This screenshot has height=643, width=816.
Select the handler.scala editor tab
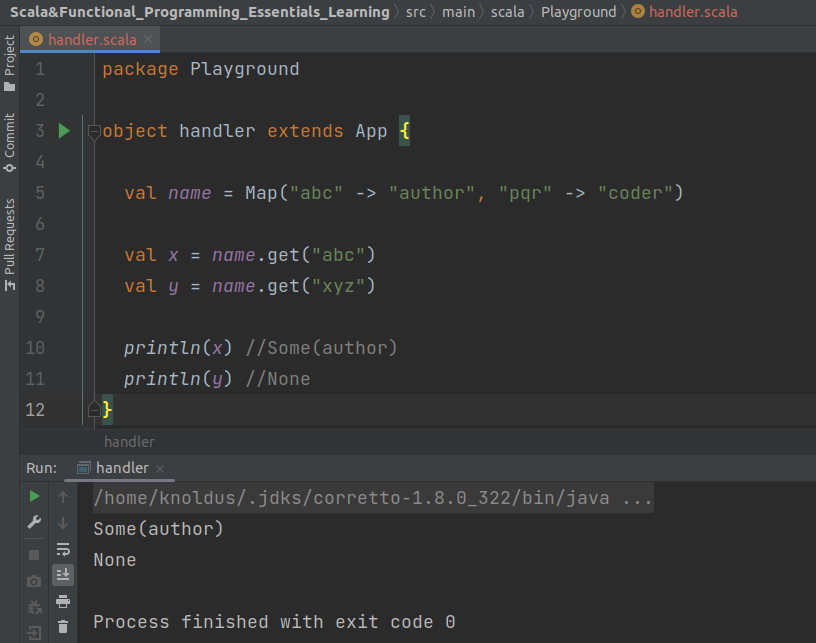coord(92,40)
